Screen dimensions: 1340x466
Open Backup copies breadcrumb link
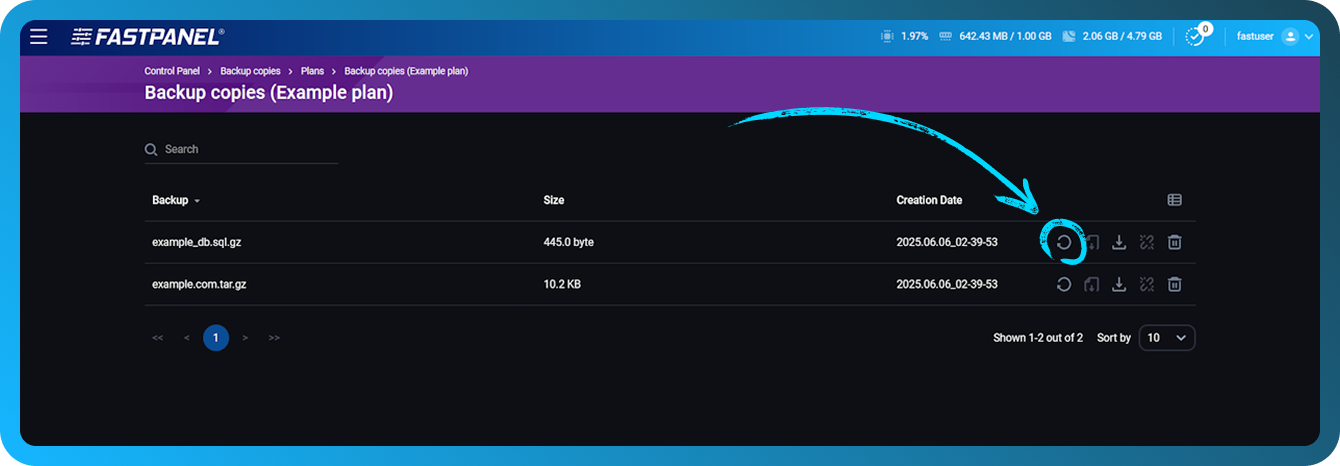pyautogui.click(x=250, y=71)
